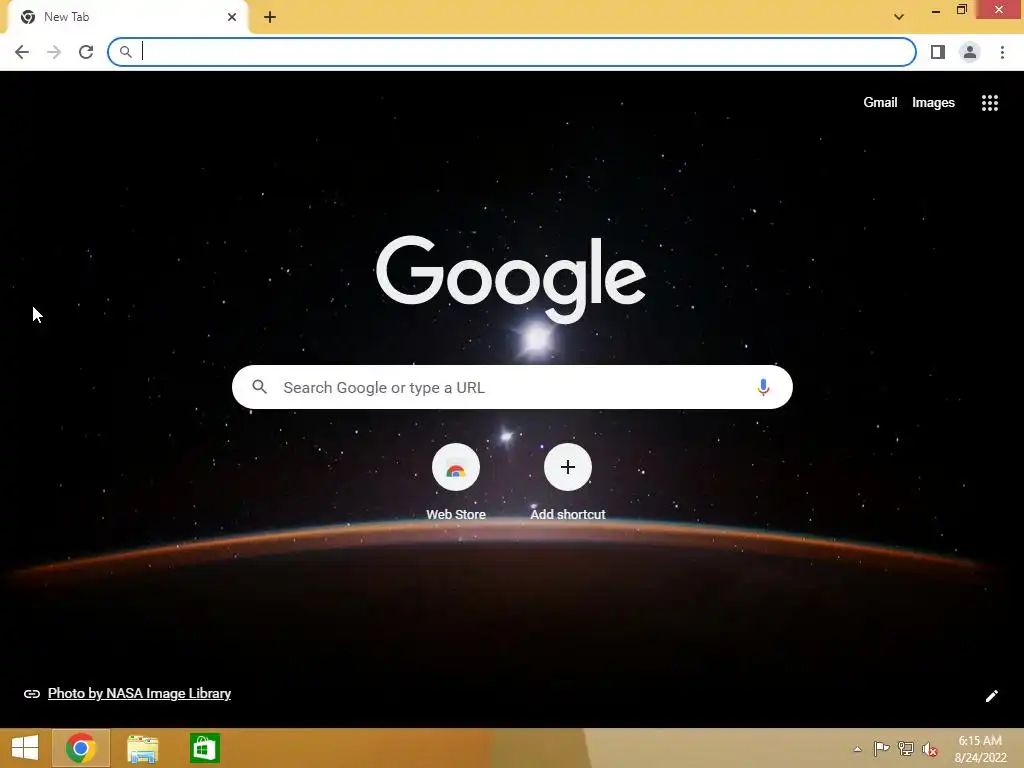1024x768 pixels.
Task: Click the search icon in the address bar
Action: click(126, 52)
